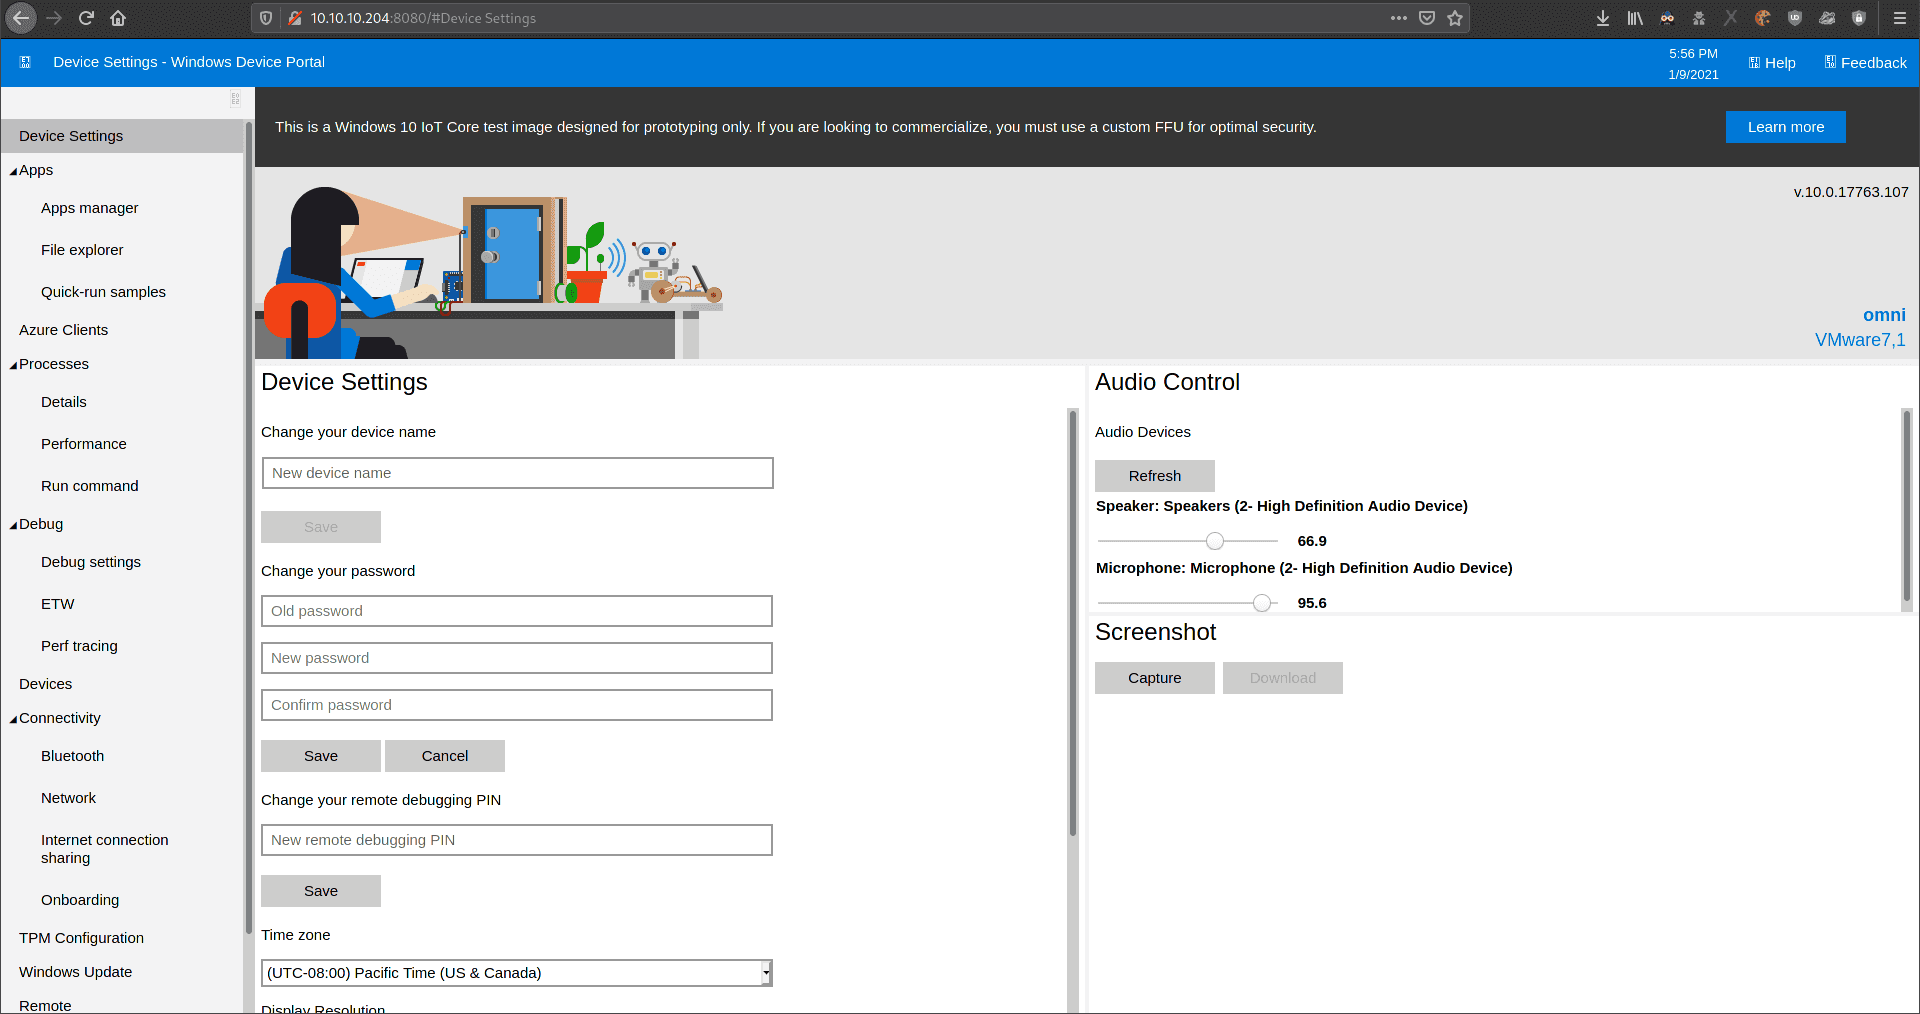Open Windows Update in the sidebar

[75, 972]
